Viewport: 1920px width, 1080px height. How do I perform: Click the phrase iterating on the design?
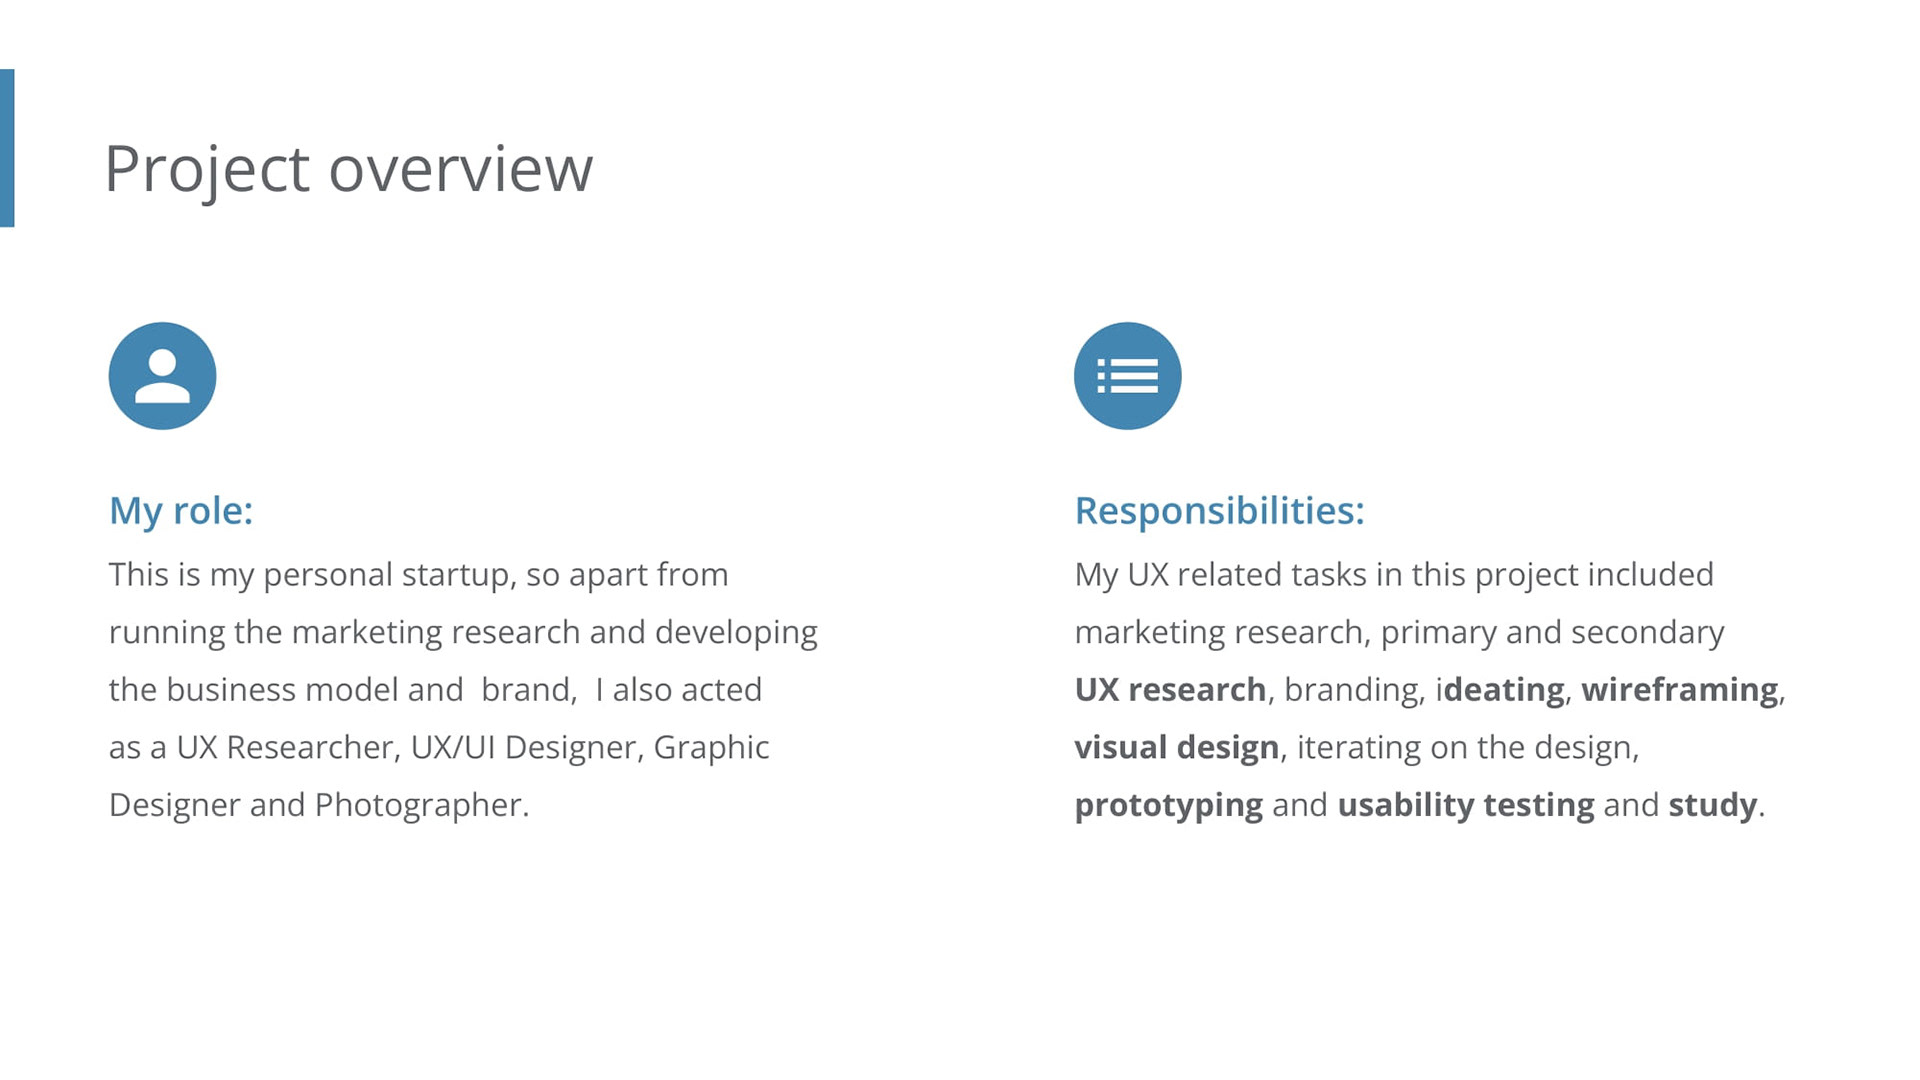pos(1466,748)
